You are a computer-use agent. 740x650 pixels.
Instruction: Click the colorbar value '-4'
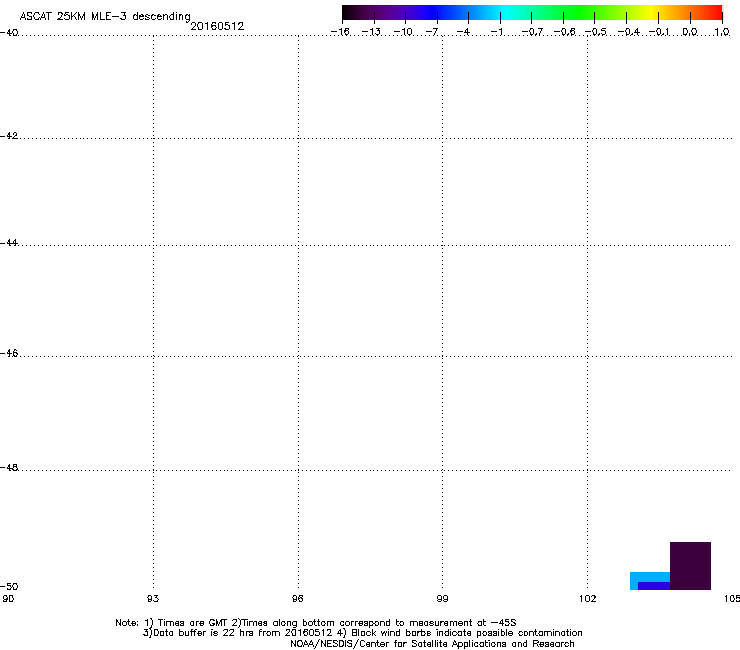(463, 32)
